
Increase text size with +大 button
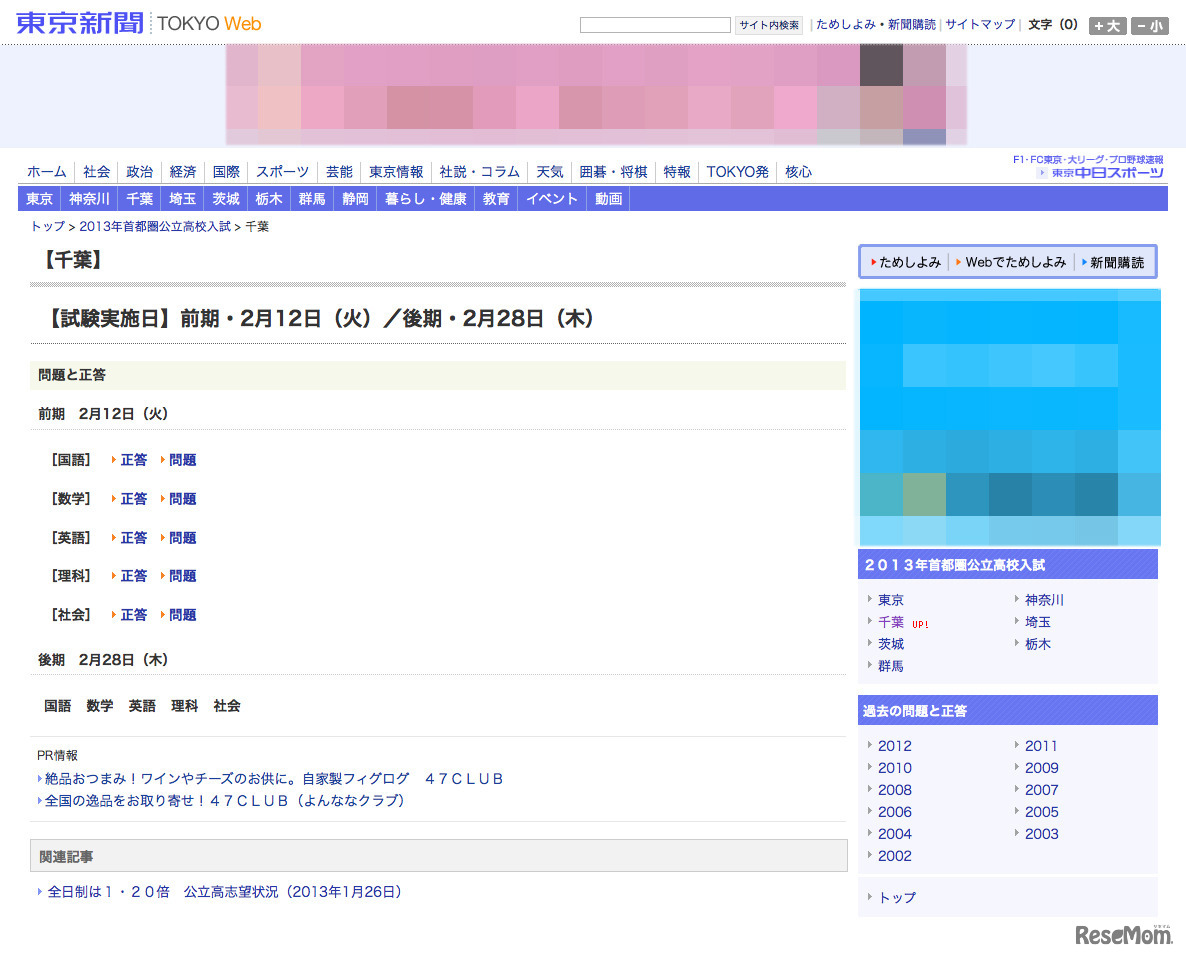click(x=1107, y=26)
